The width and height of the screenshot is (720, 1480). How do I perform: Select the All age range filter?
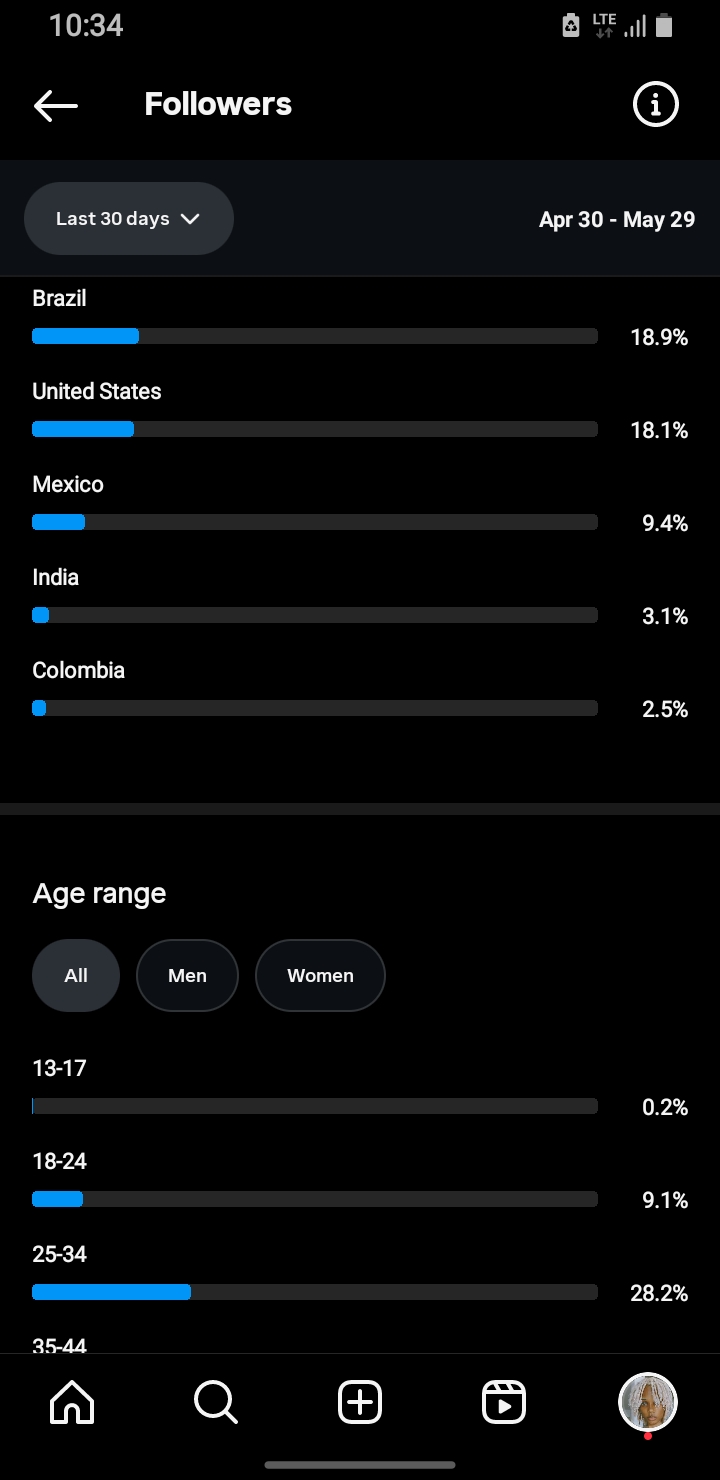click(76, 976)
